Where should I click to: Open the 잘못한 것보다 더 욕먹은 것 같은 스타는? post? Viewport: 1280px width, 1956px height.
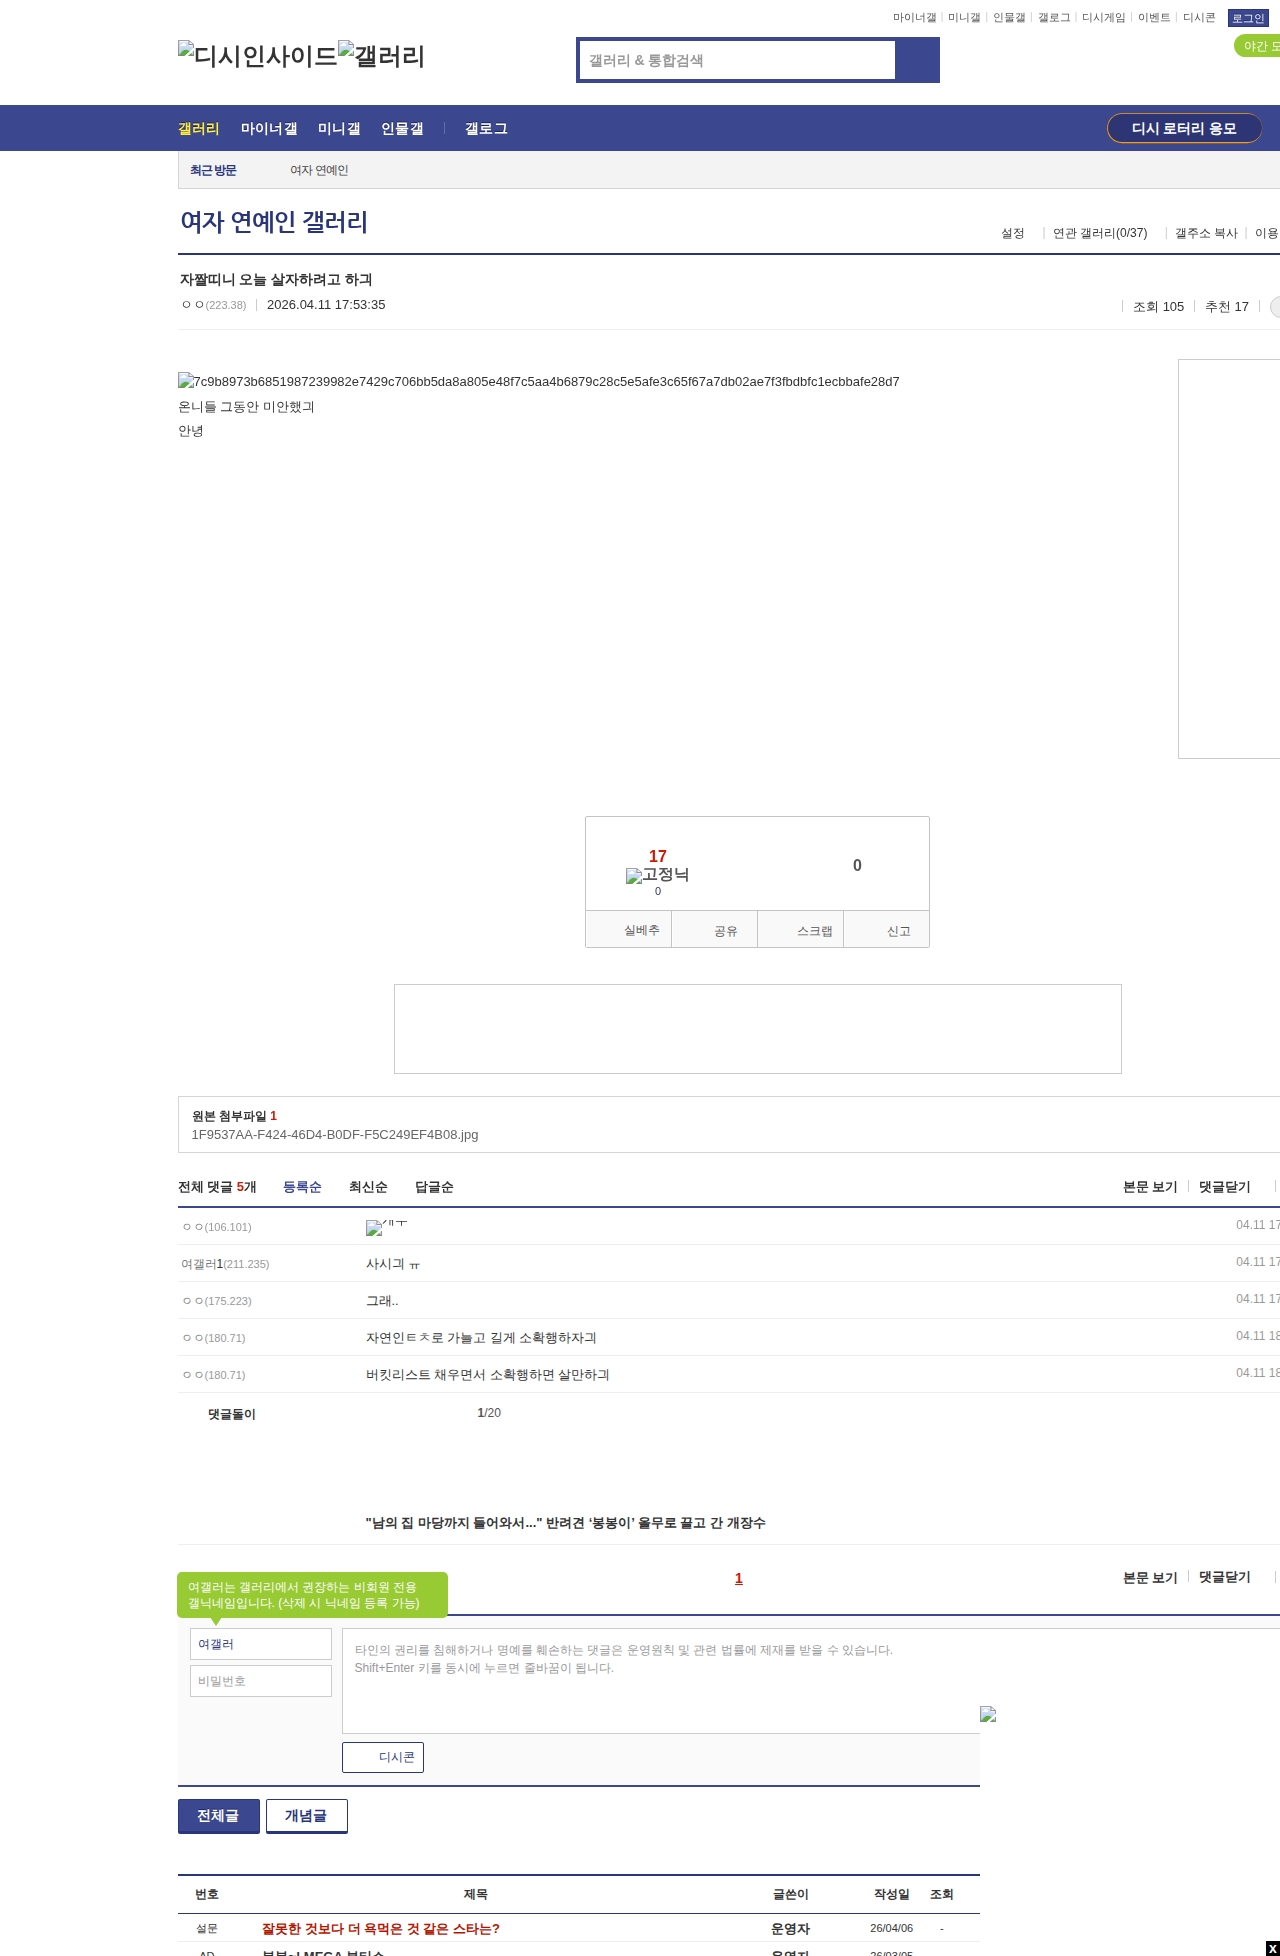pyautogui.click(x=381, y=1929)
